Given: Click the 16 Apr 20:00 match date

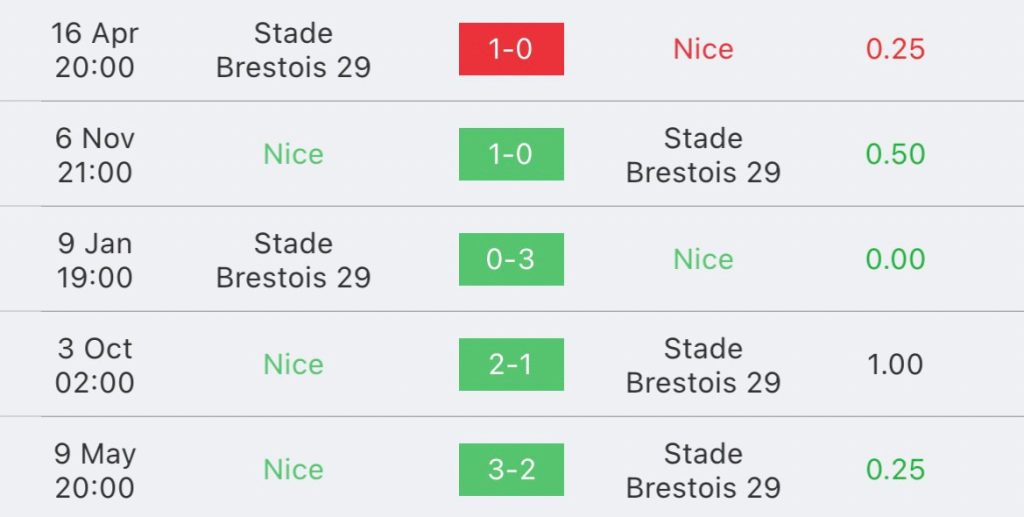Looking at the screenshot, I should 94,50.
